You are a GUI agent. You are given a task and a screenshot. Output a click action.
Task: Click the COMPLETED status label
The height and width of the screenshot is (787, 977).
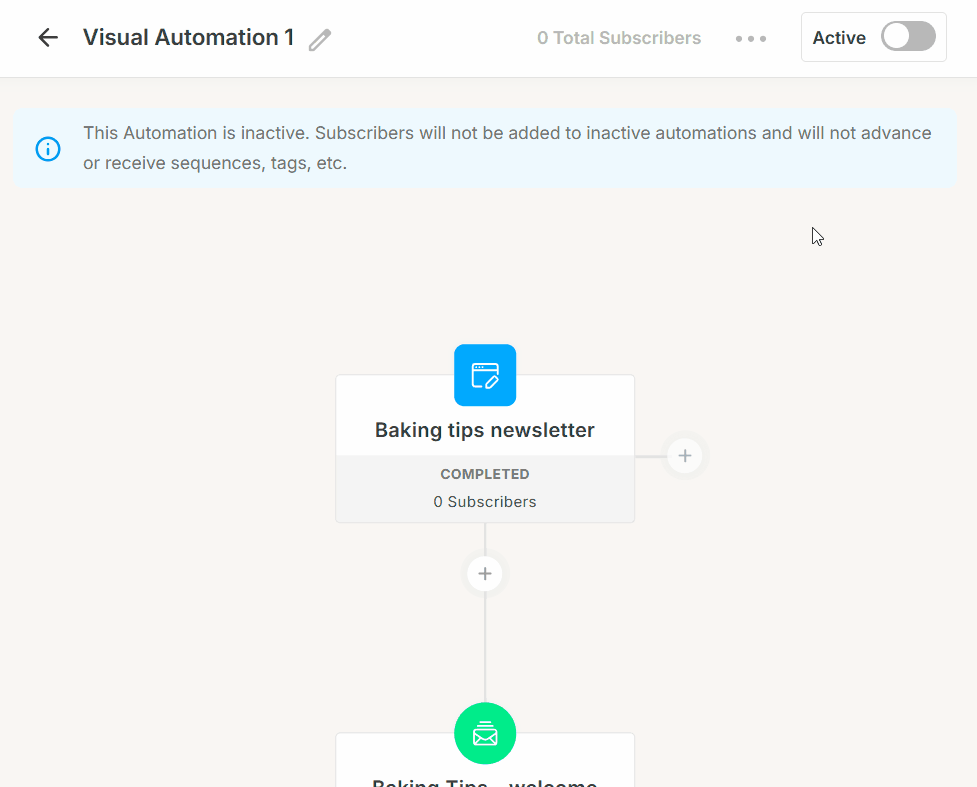[x=485, y=474]
